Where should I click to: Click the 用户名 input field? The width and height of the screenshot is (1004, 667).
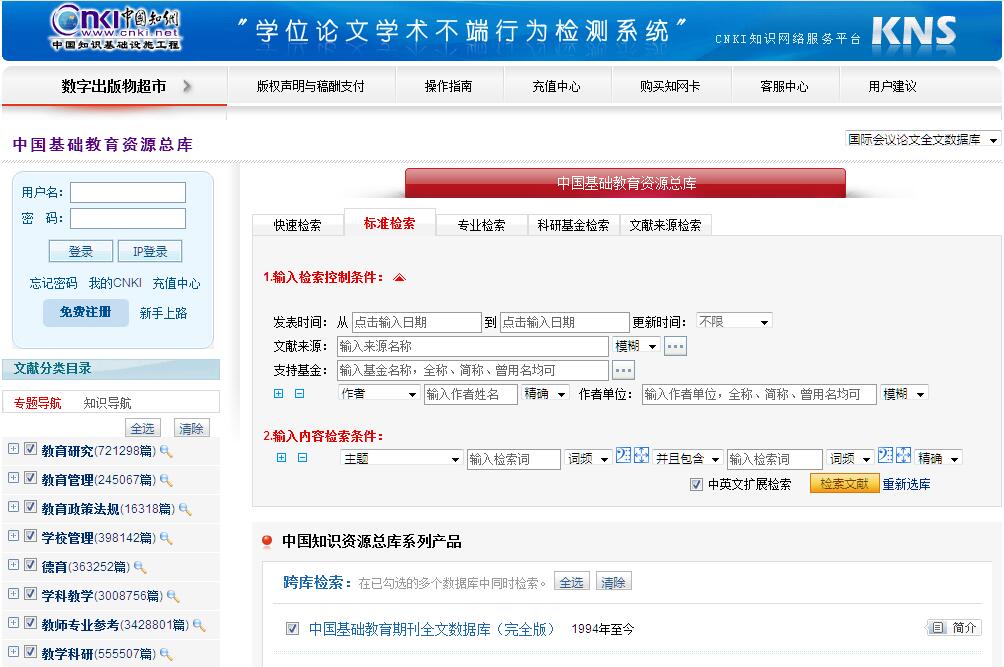(128, 192)
